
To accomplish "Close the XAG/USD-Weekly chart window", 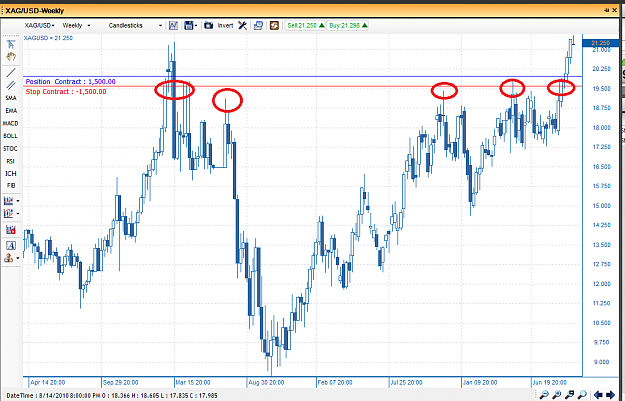I will 615,10.
